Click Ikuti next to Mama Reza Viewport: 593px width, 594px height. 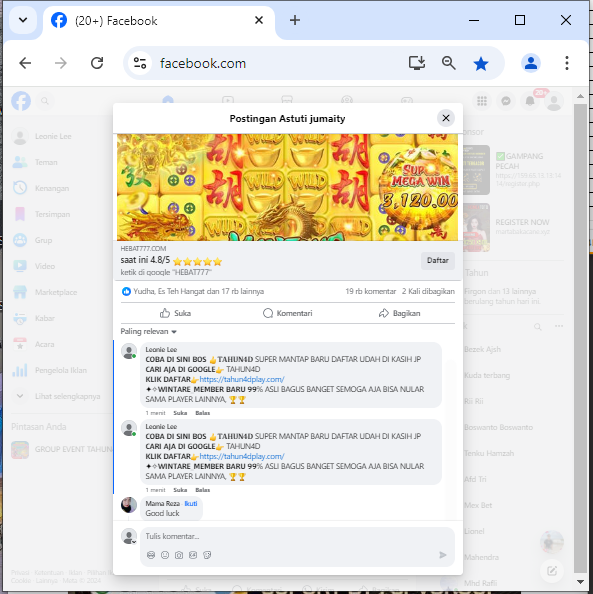(x=191, y=503)
